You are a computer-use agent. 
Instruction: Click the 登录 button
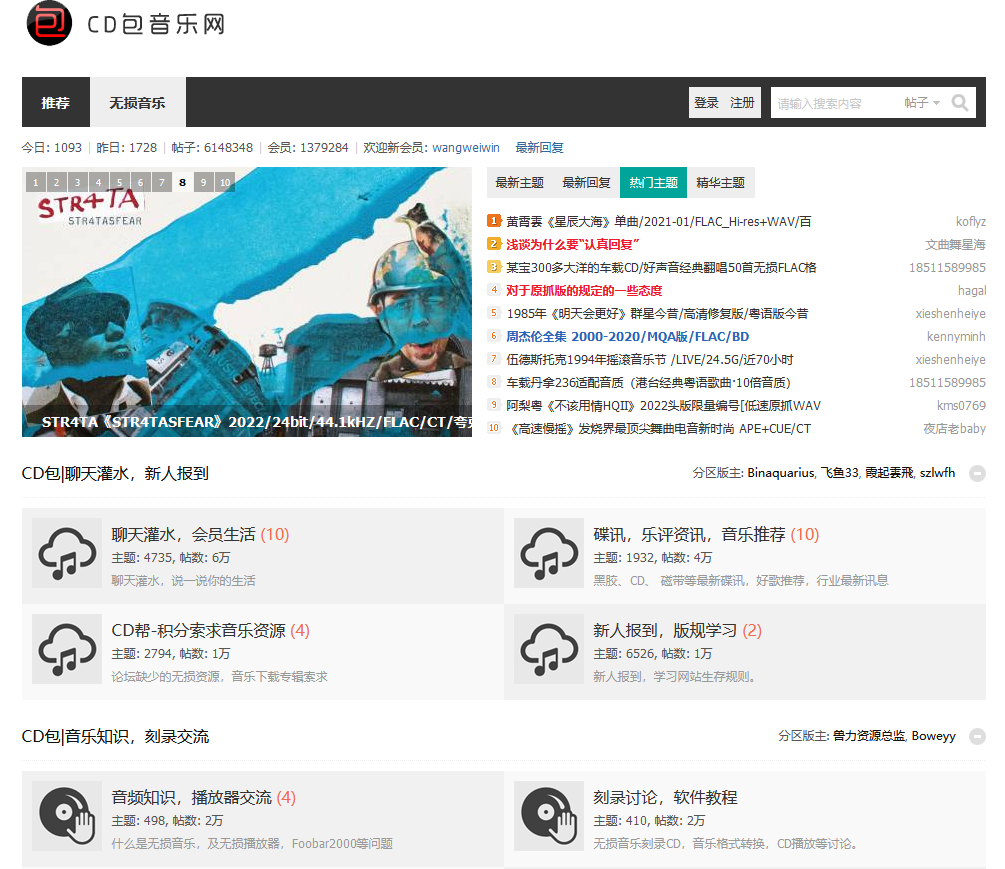706,103
